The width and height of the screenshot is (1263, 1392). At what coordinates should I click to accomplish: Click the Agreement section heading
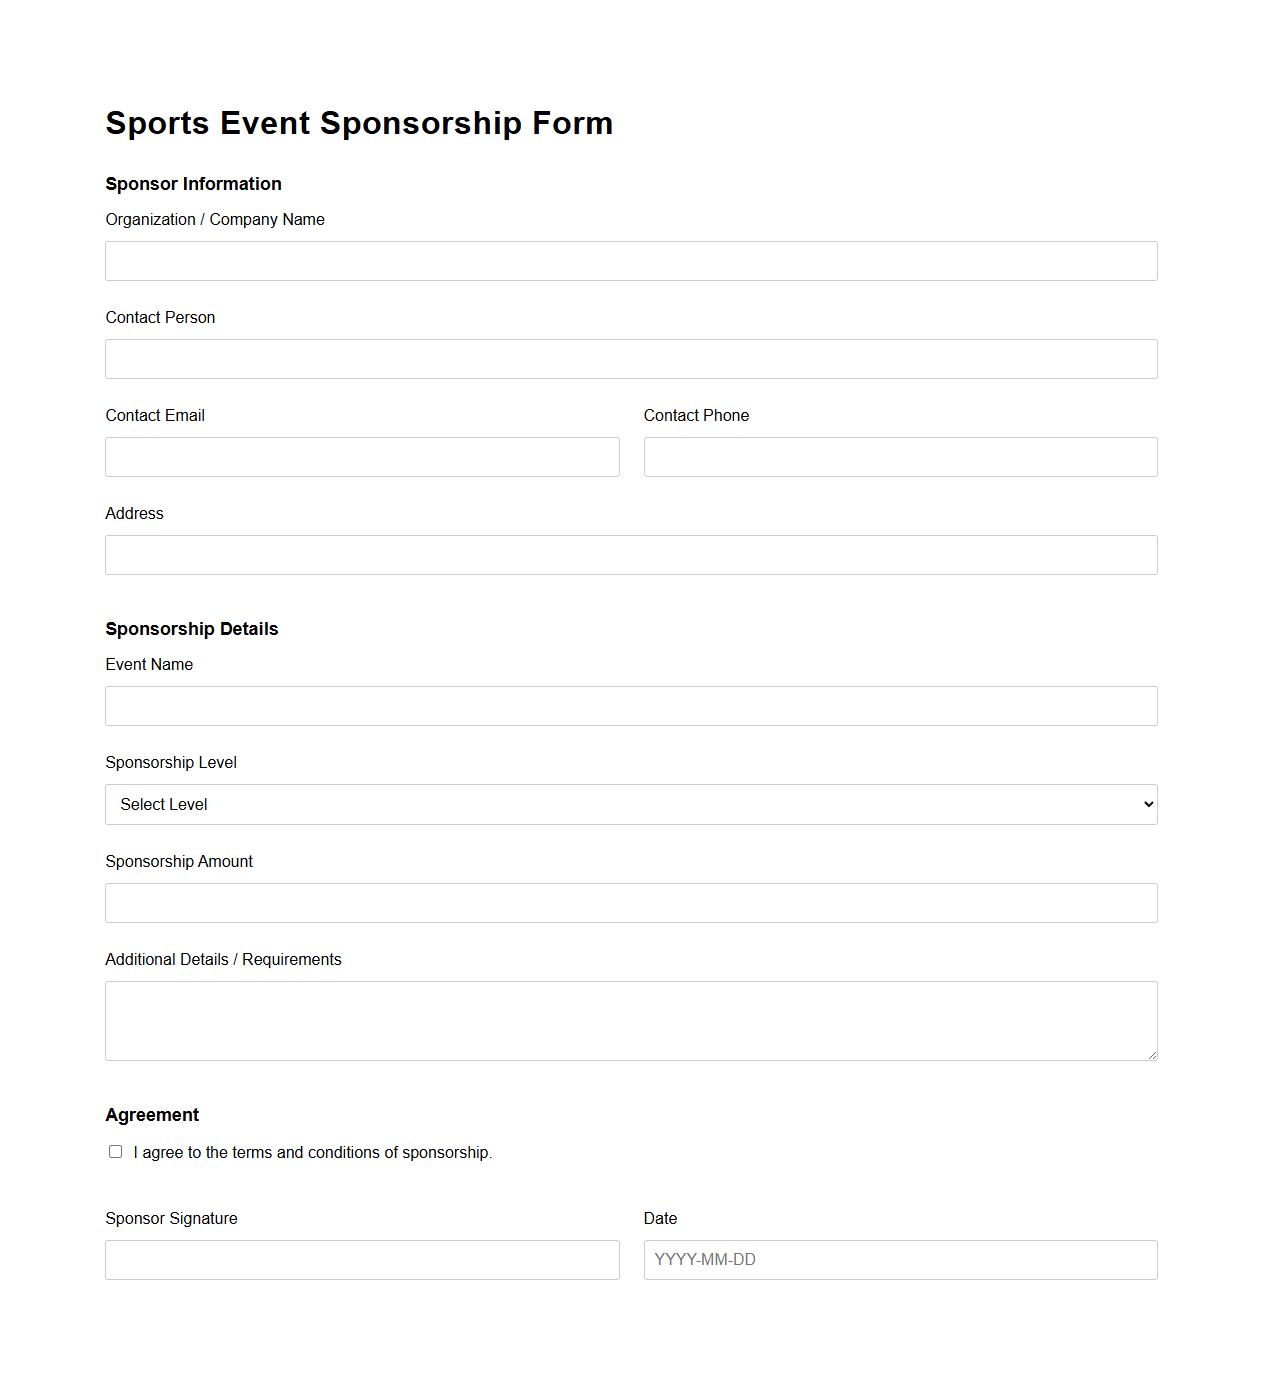pos(152,1114)
